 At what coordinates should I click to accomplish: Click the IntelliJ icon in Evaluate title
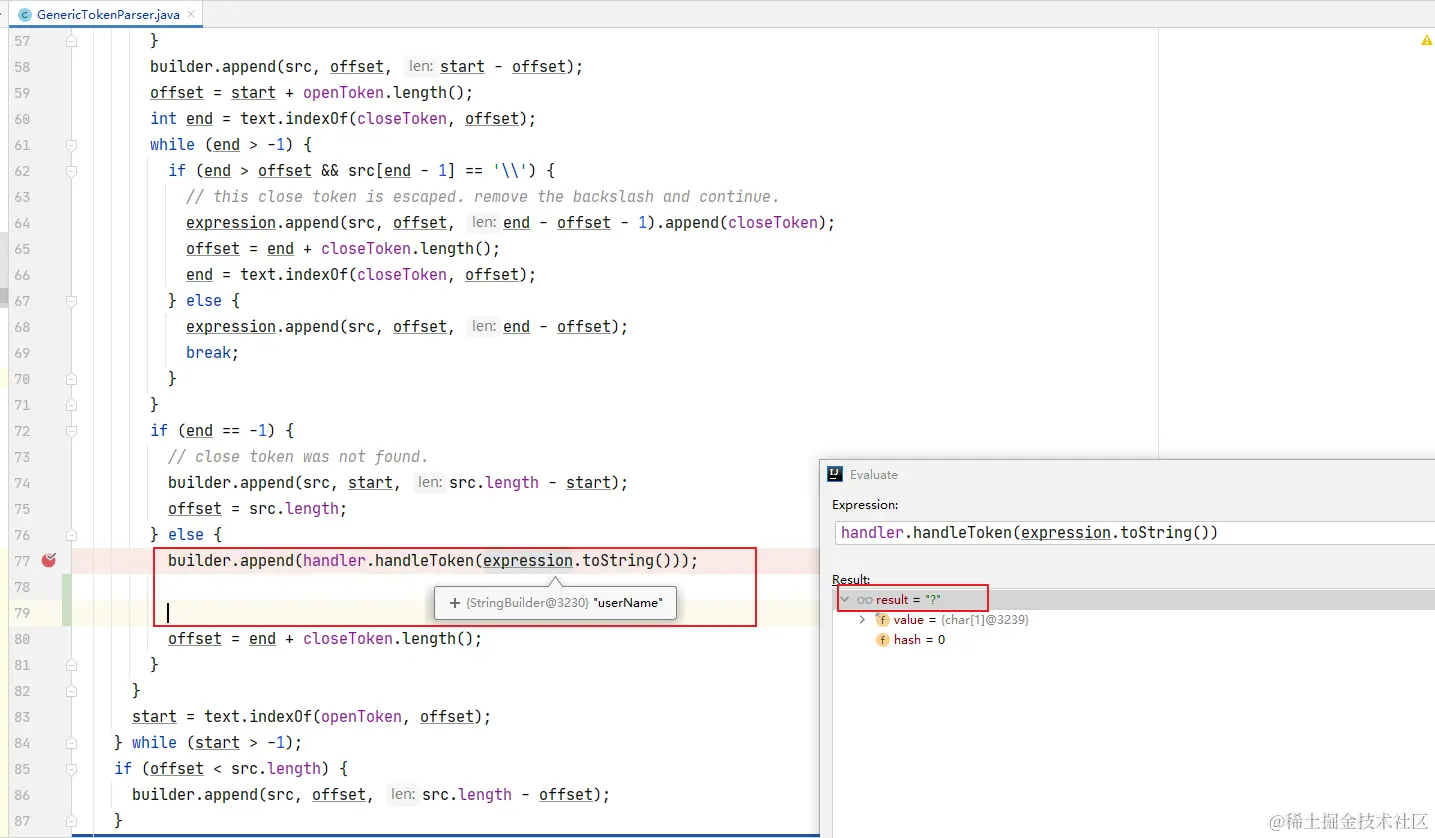point(835,475)
